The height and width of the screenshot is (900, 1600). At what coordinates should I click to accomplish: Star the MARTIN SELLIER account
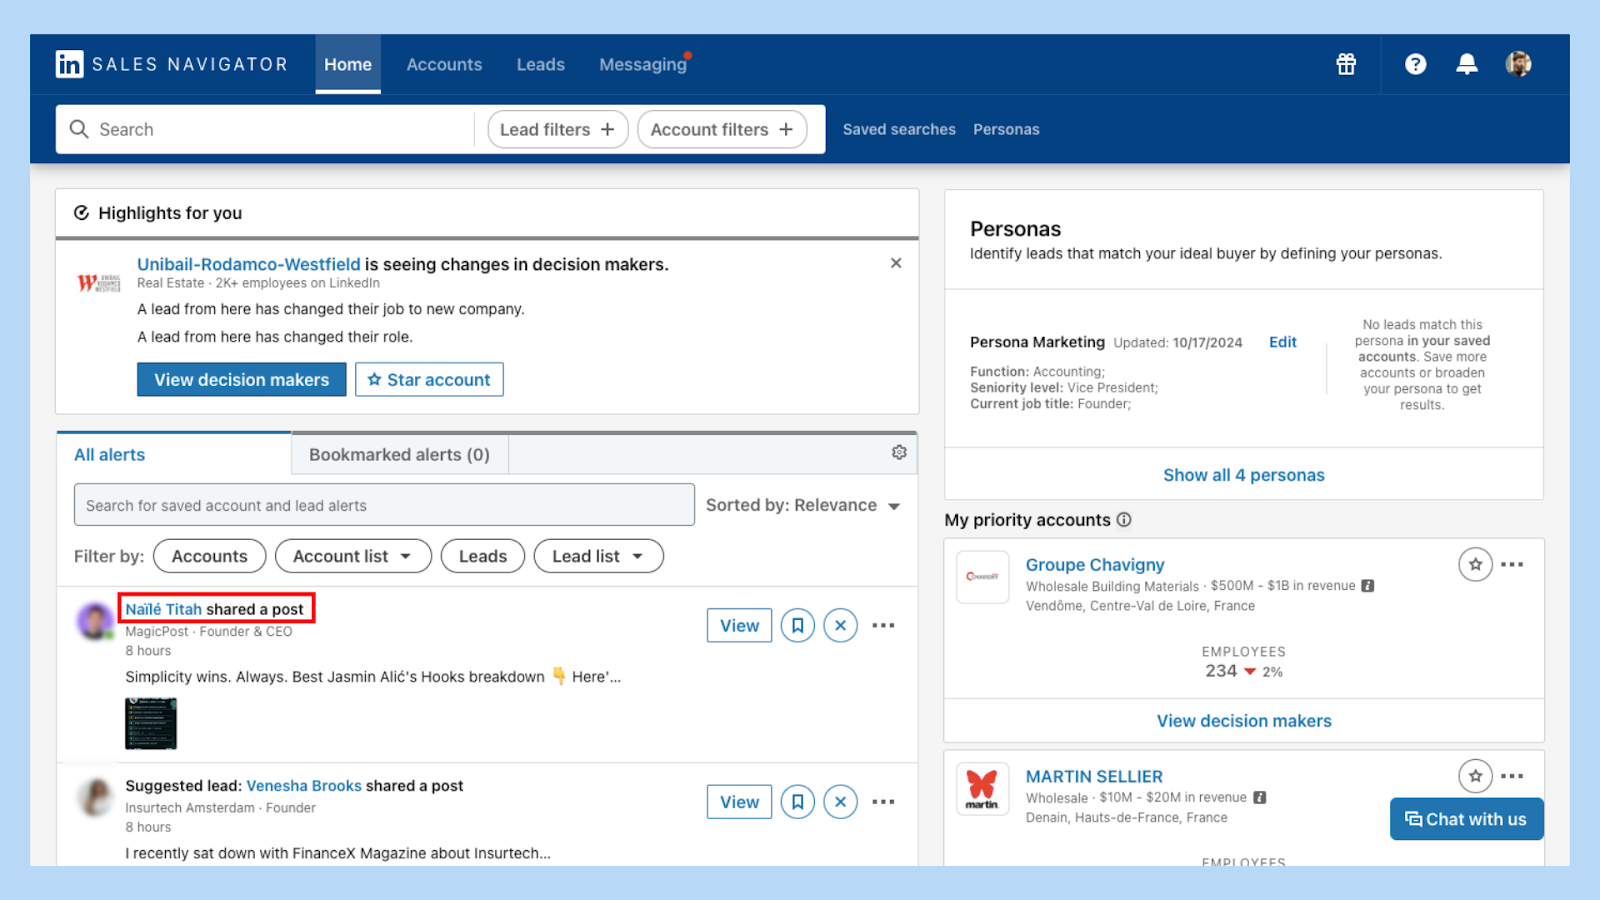point(1475,776)
